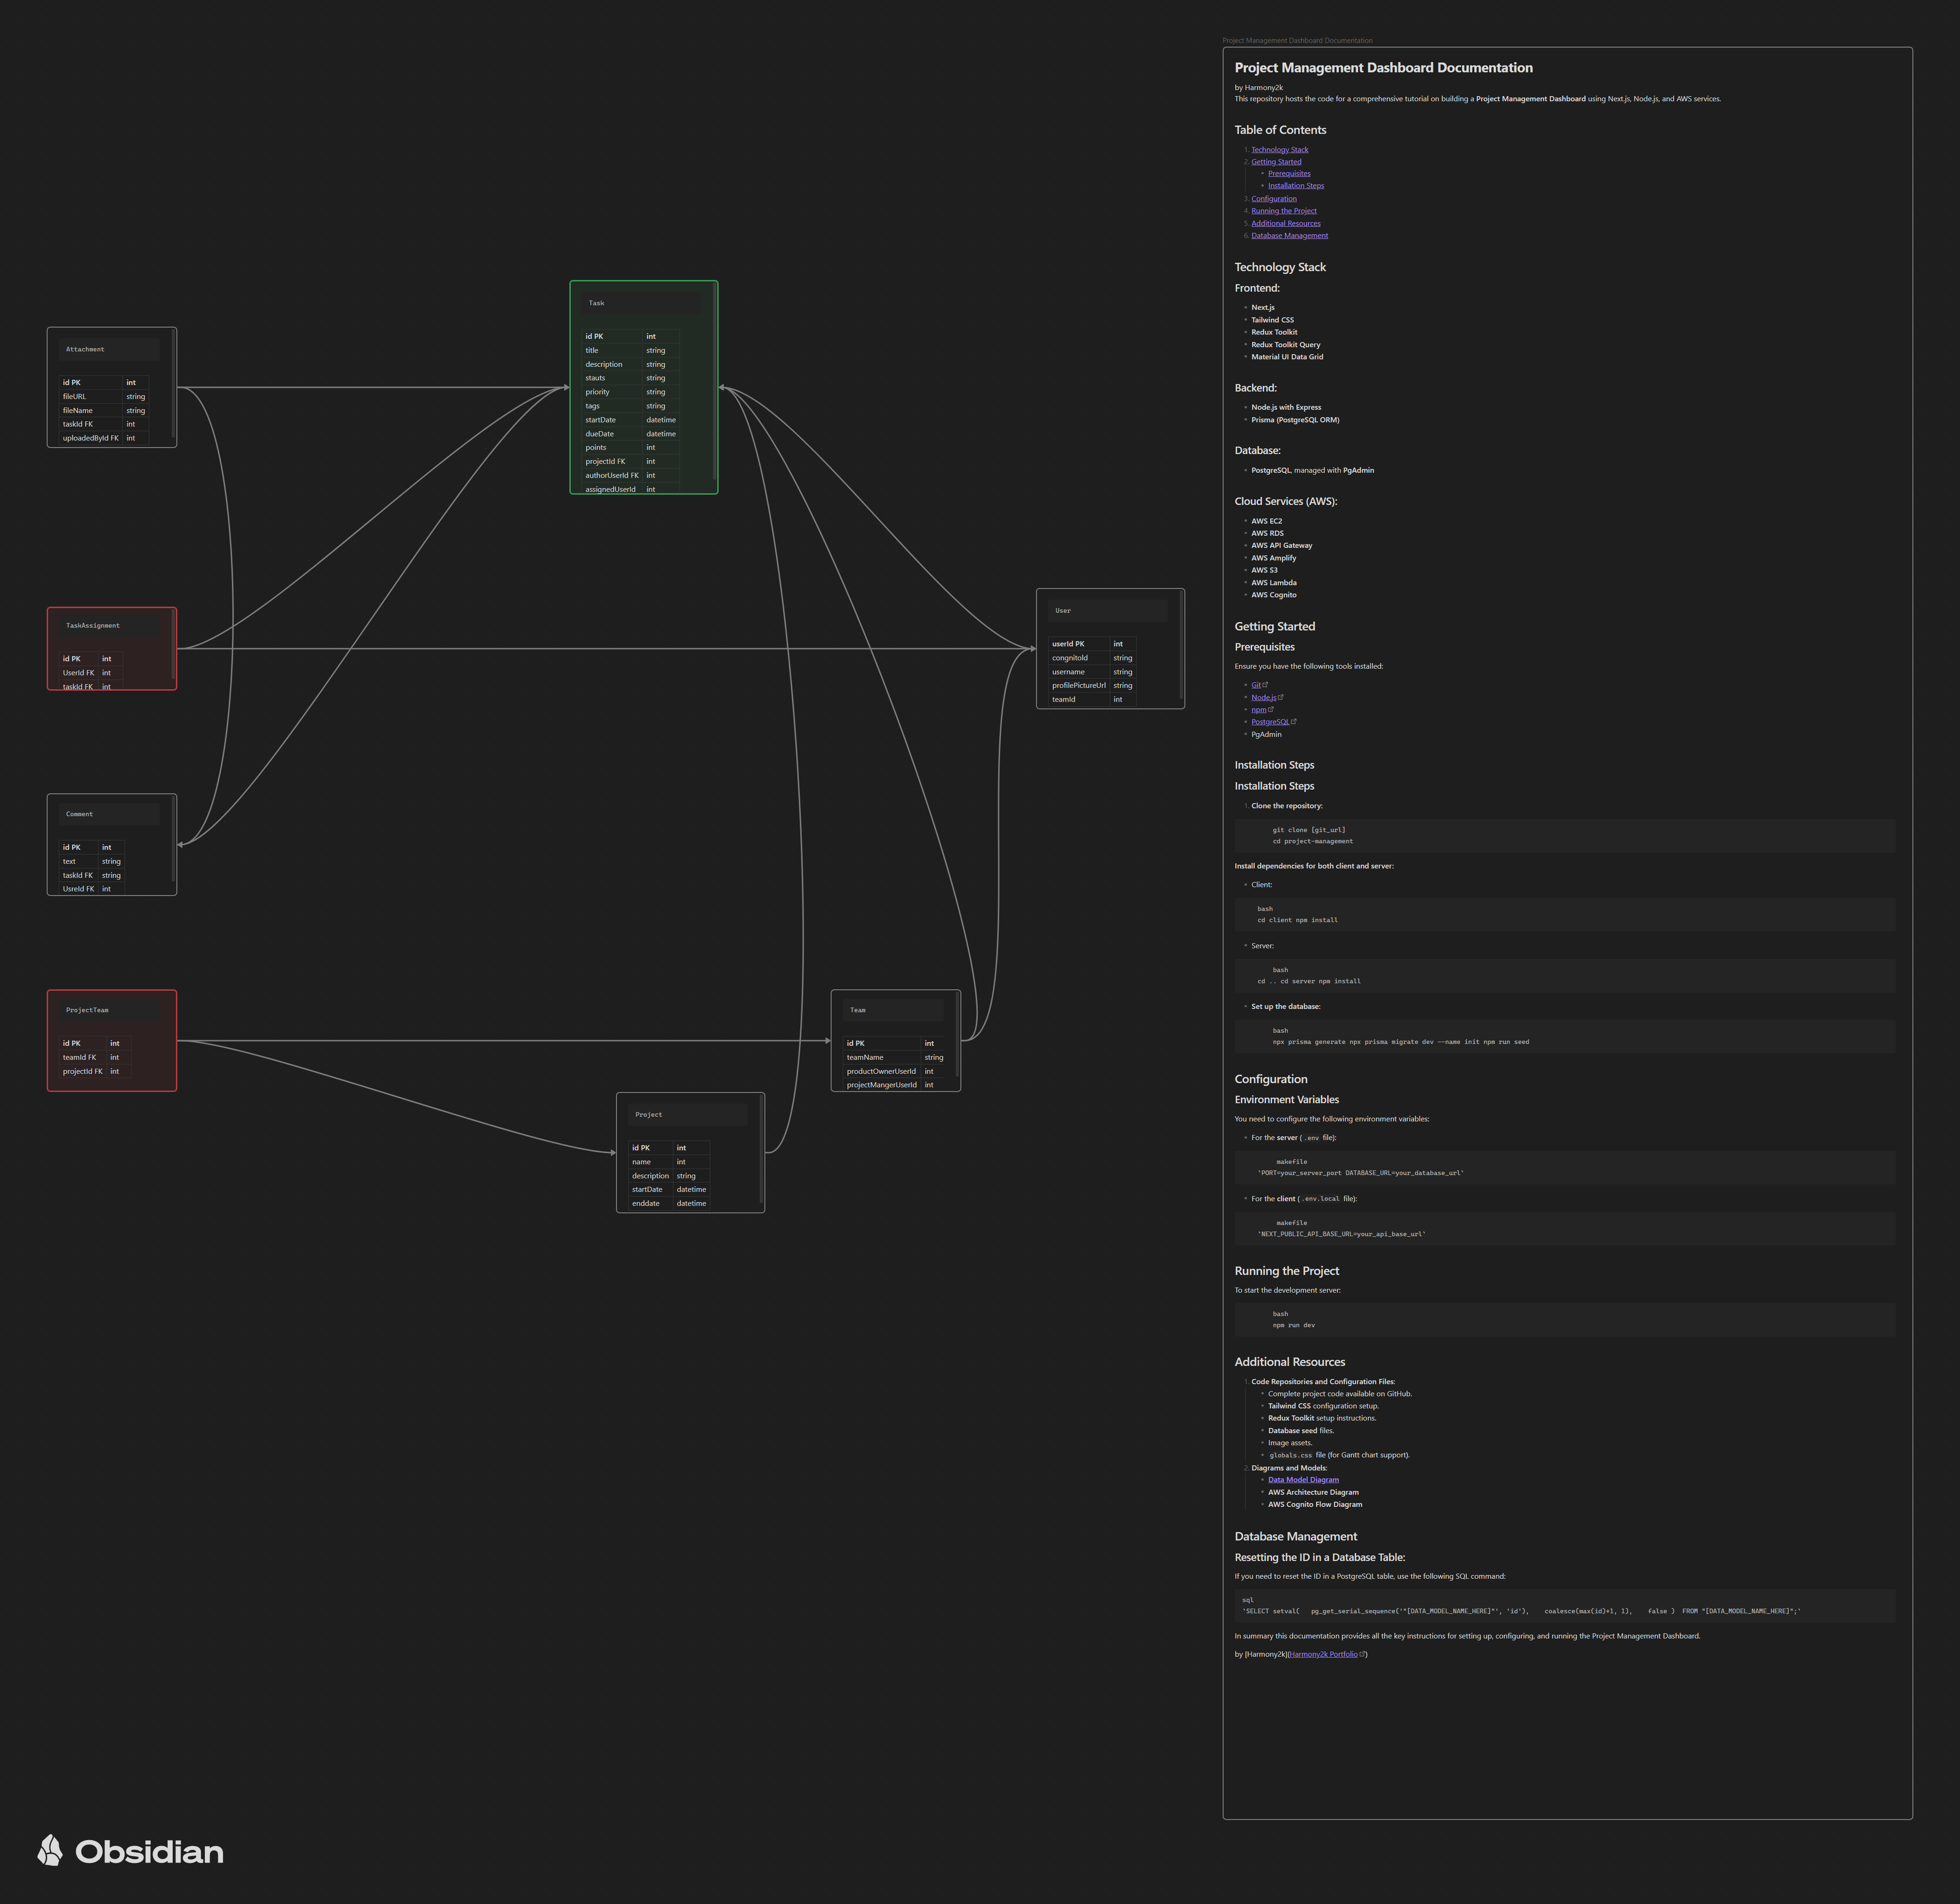Click the external link icon after Harmony2k Portfolio
The image size is (1960, 1904).
1362,1654
